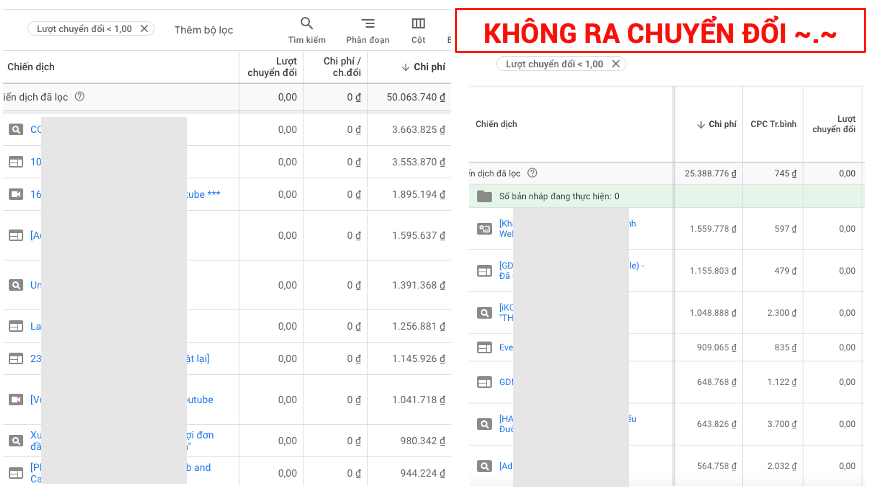Screen dimensions: 870x491
Task: Select the average CPC total 745 đ
Action: pos(785,173)
